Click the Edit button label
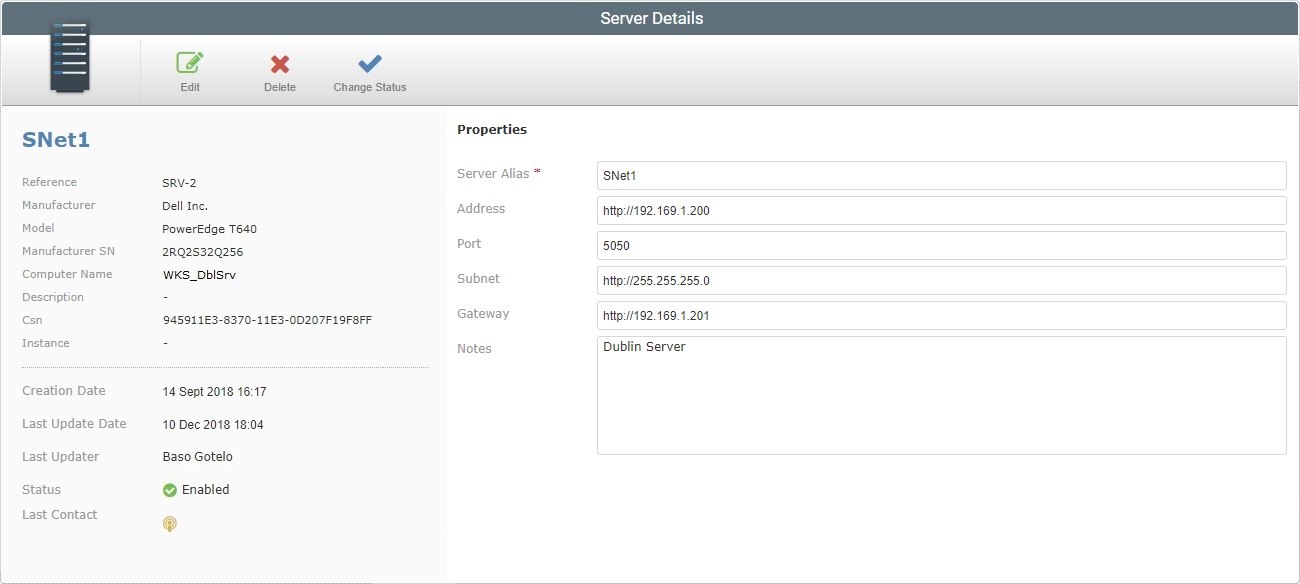 click(x=190, y=87)
